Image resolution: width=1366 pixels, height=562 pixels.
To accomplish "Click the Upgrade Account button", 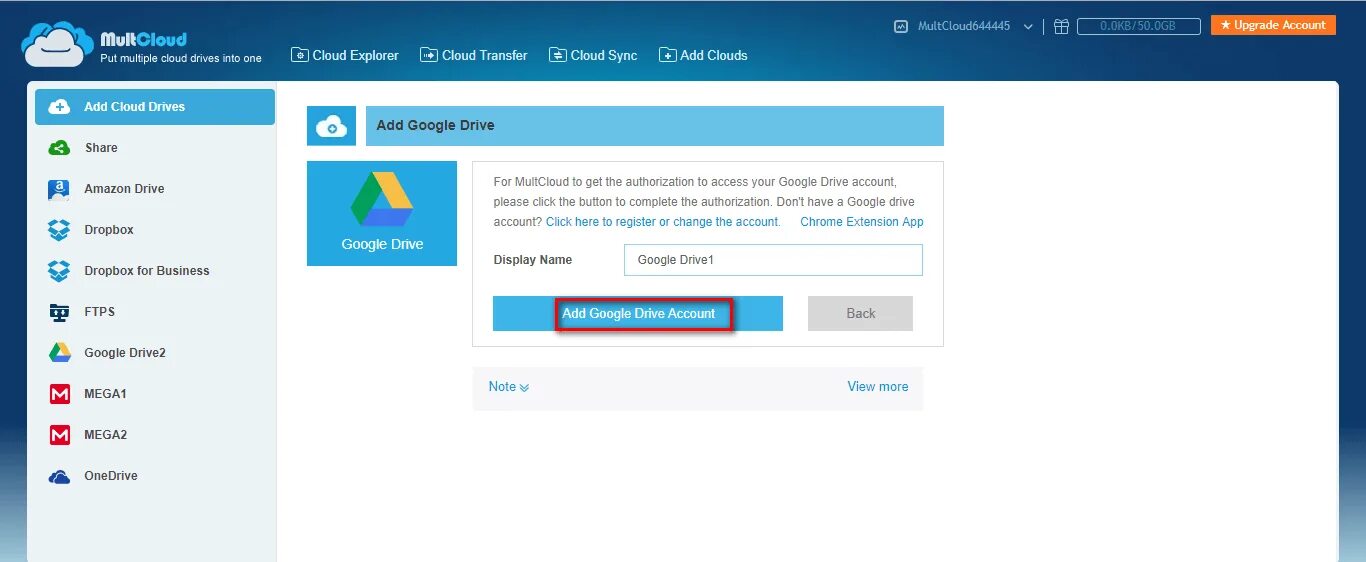I will click(x=1273, y=25).
